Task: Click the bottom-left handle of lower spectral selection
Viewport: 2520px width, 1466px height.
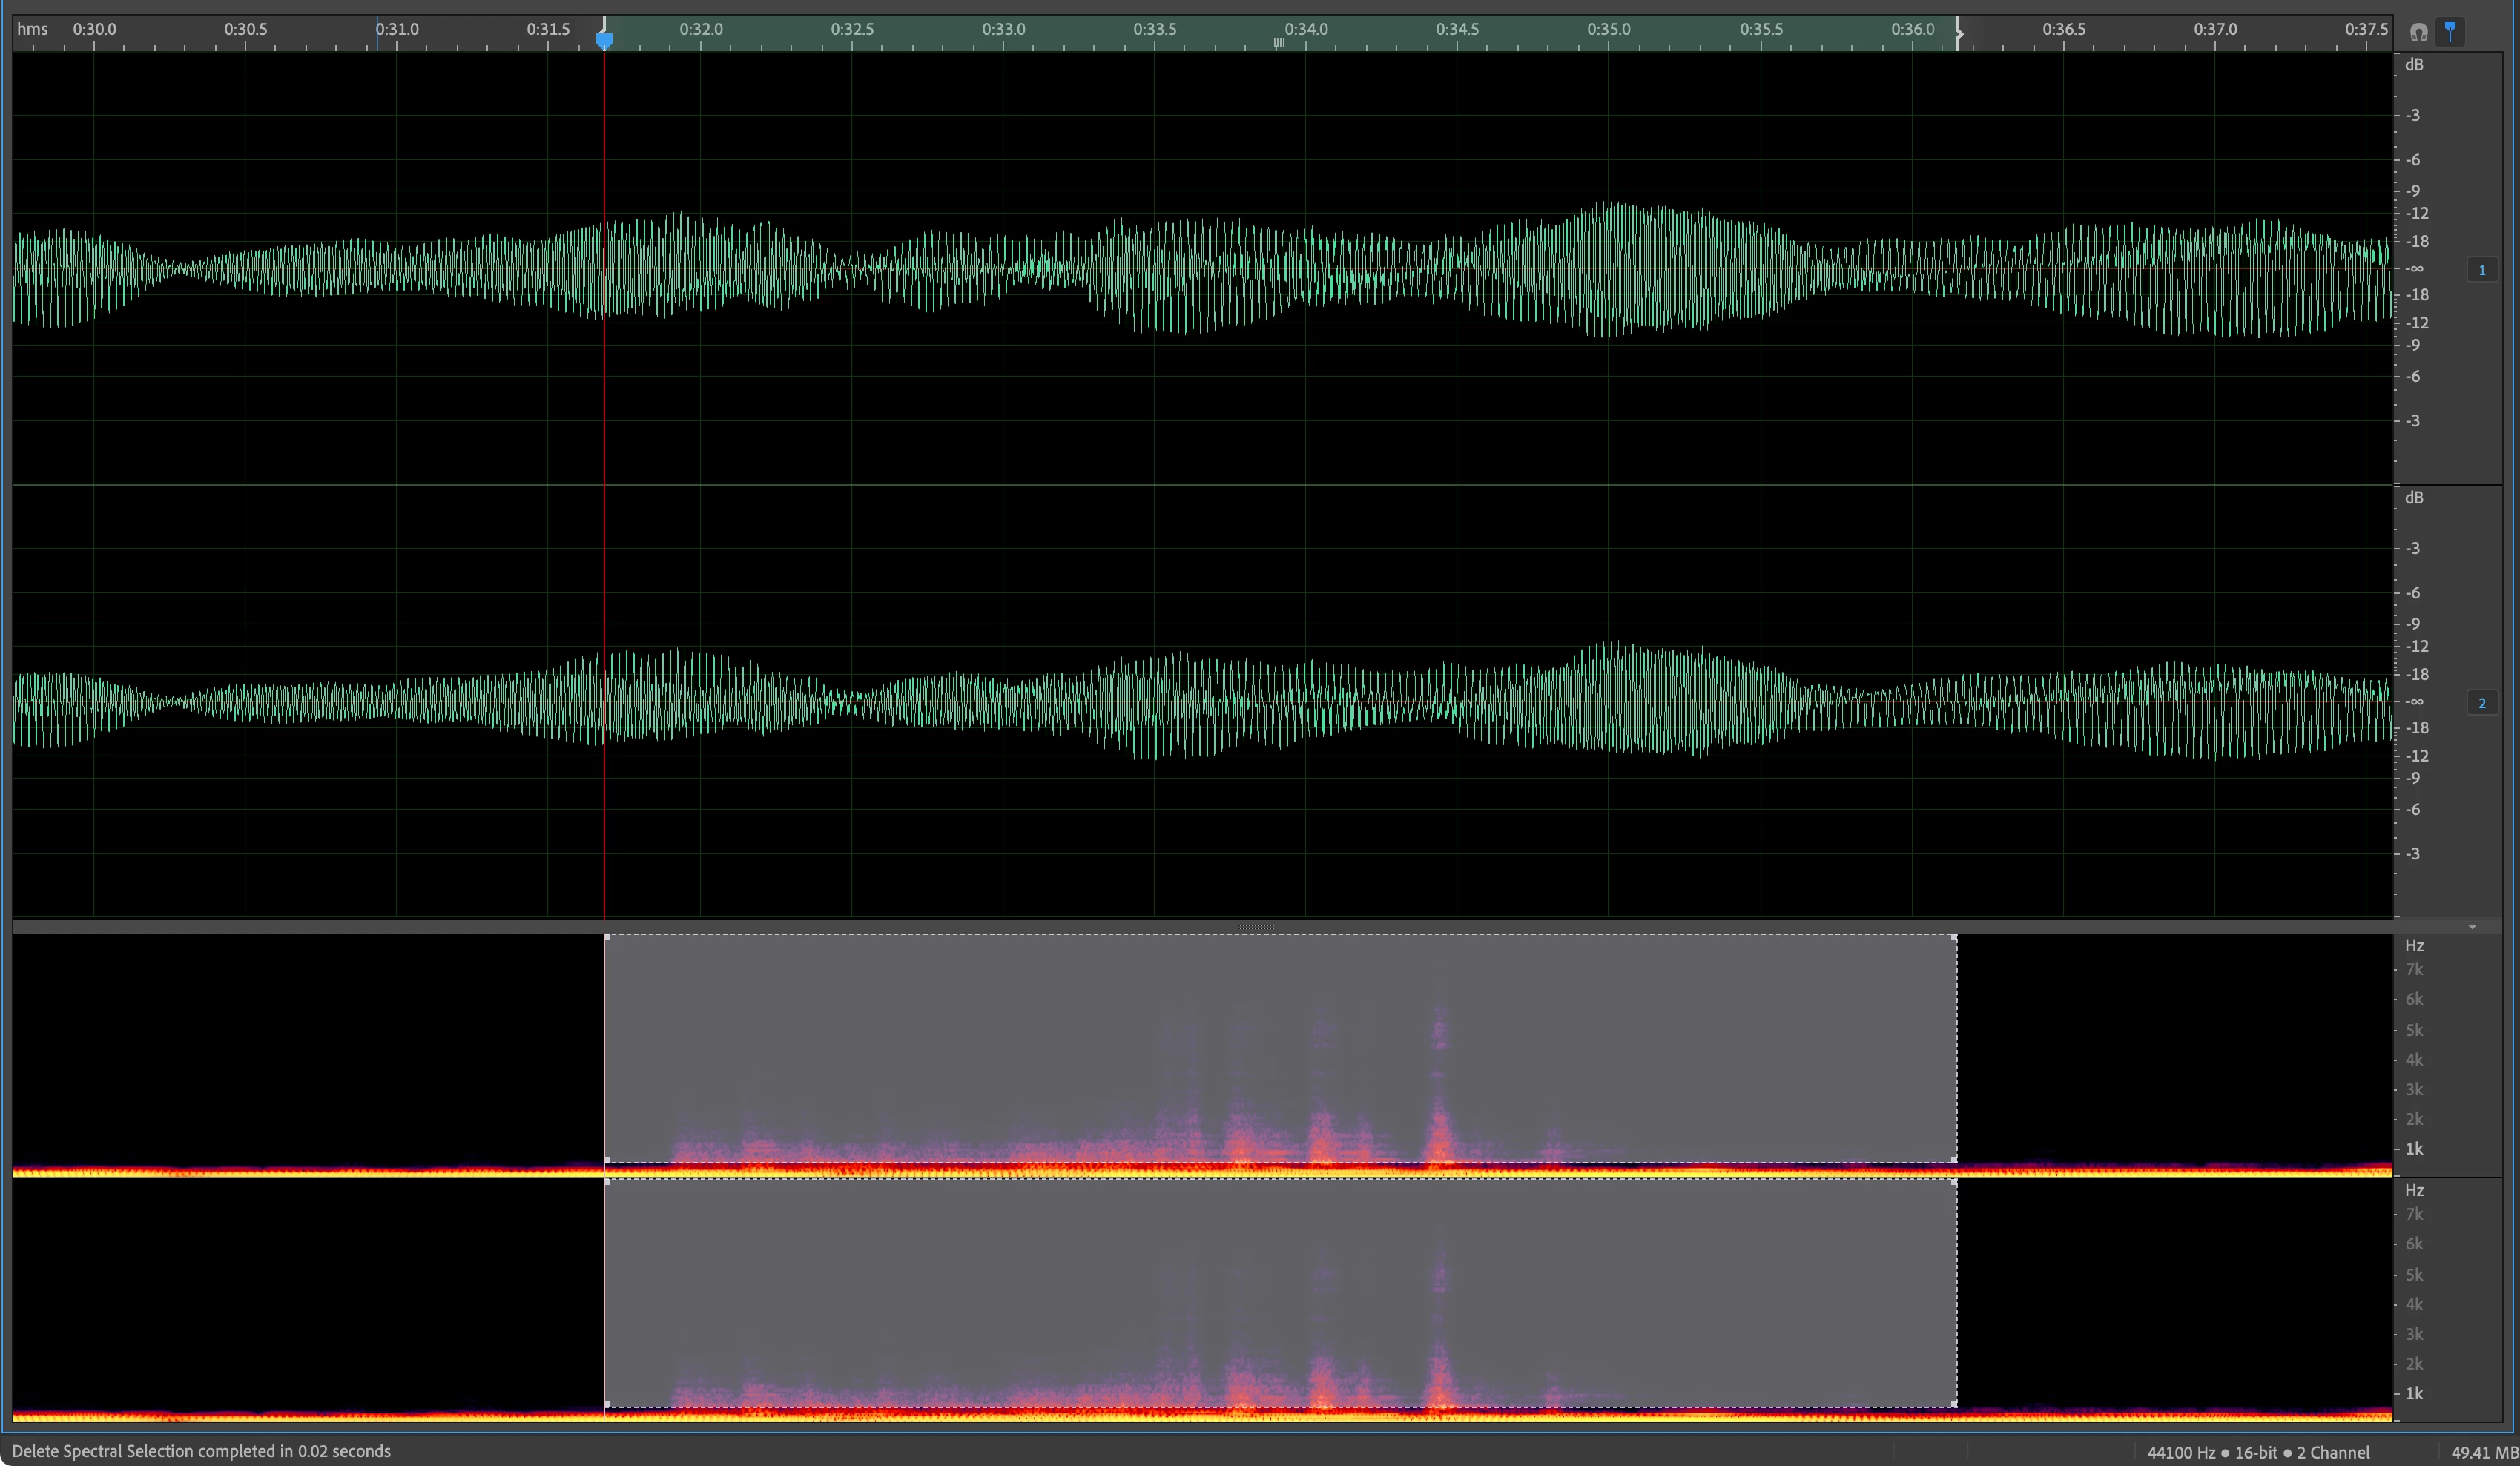Action: pyautogui.click(x=607, y=1405)
